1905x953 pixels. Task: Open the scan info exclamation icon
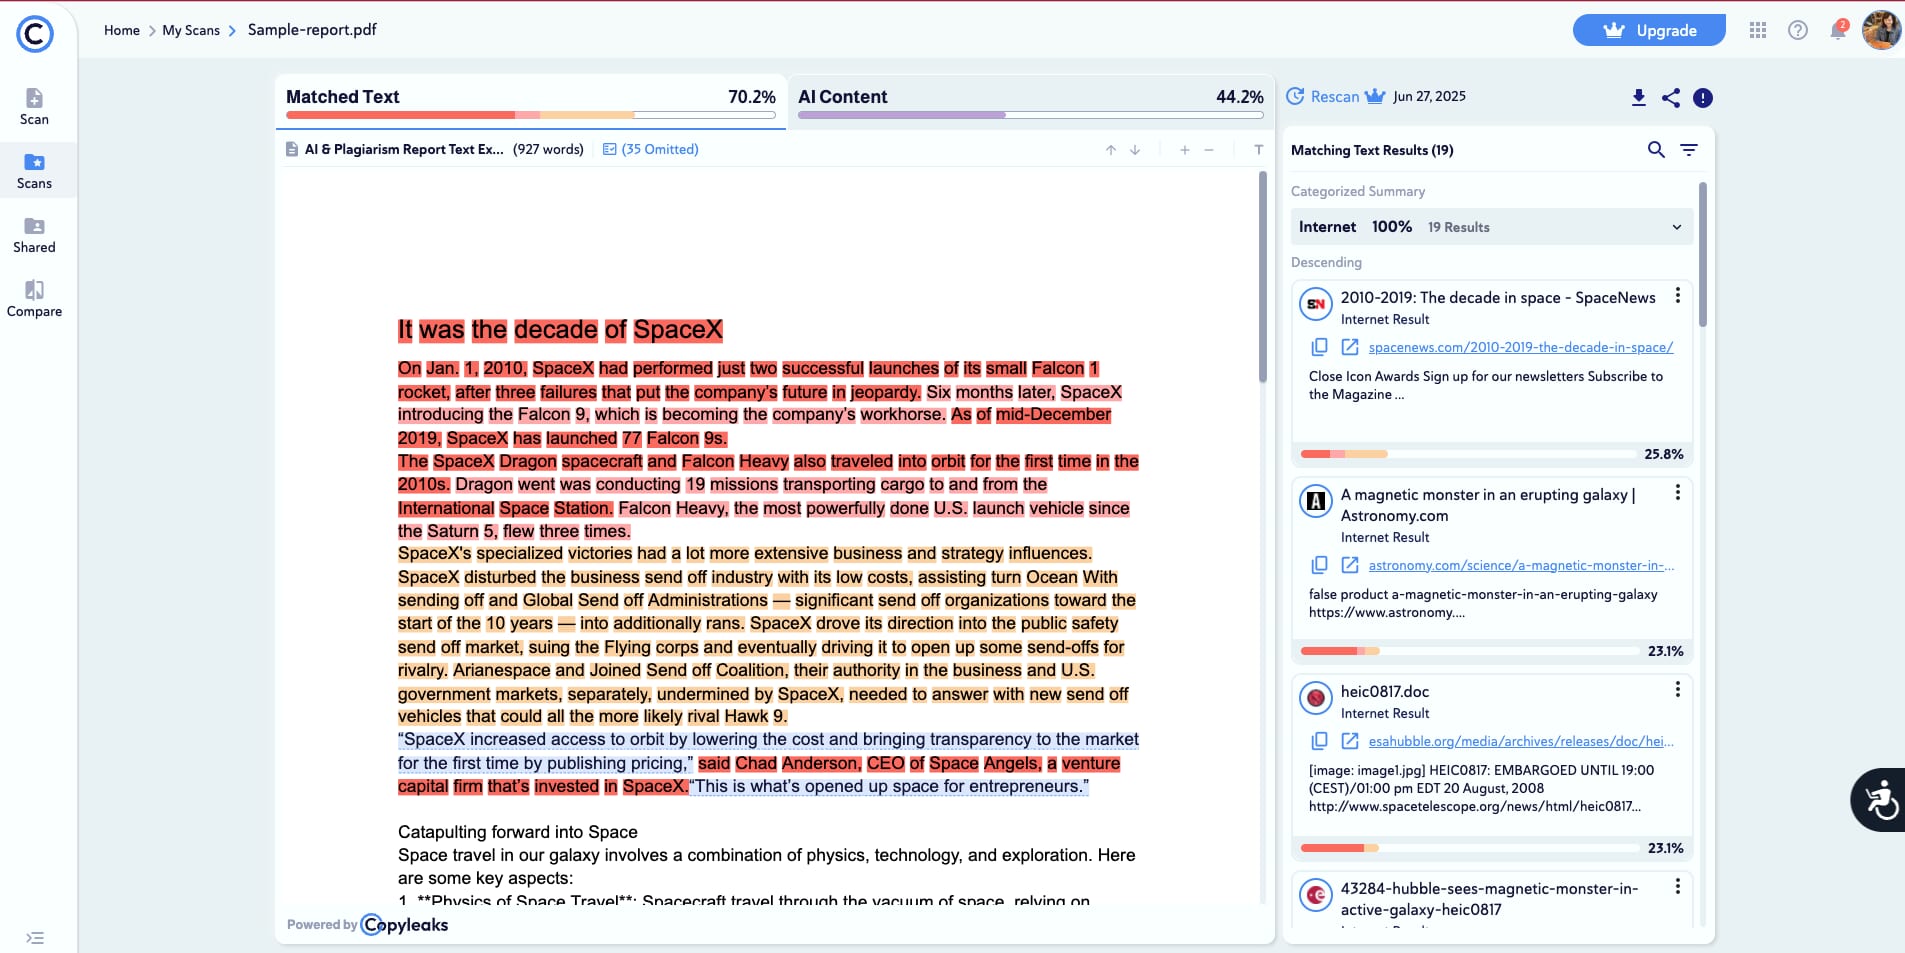point(1703,98)
